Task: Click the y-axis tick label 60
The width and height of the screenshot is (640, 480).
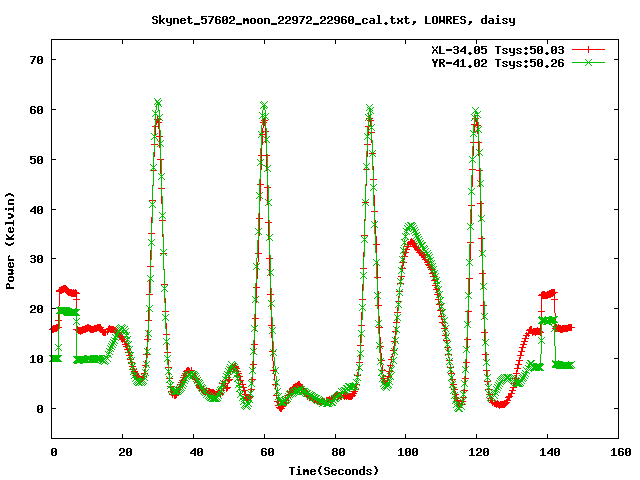Action: [36, 110]
